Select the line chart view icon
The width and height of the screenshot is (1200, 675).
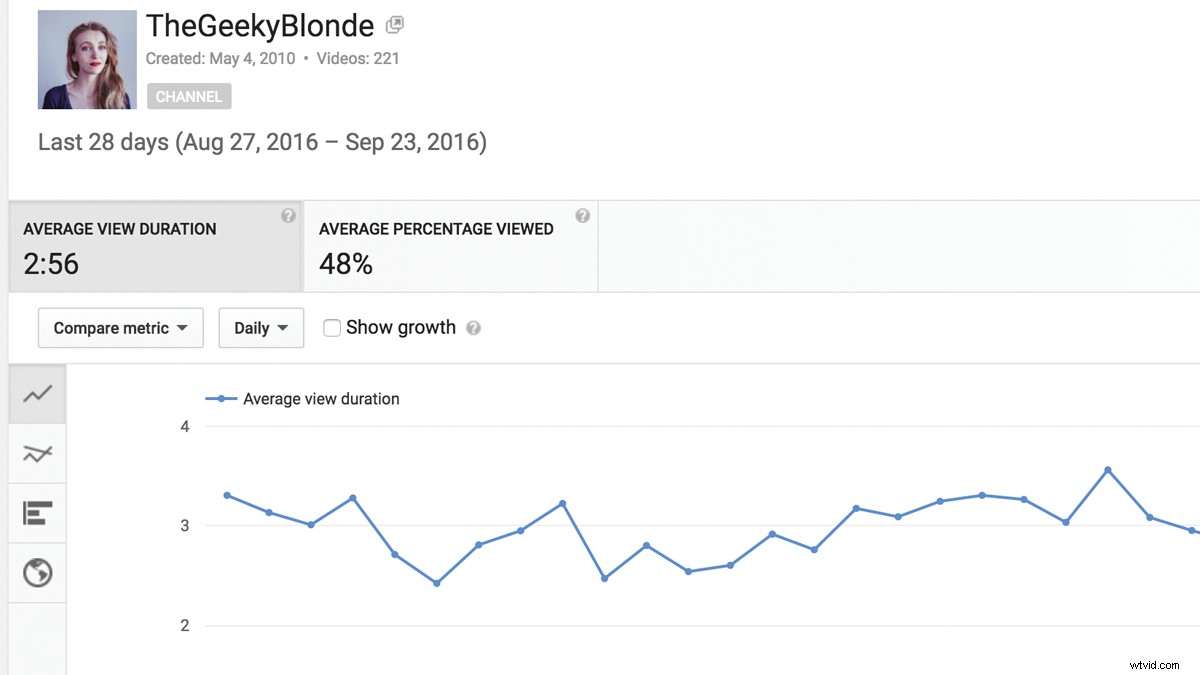(37, 394)
